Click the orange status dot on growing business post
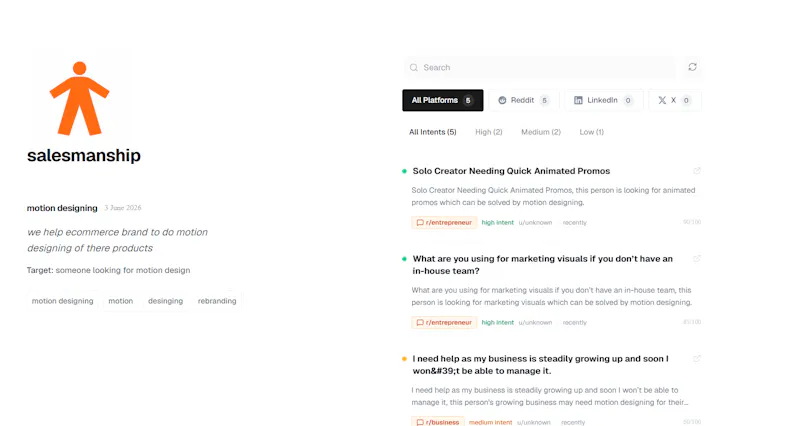This screenshot has width=800, height=426. (405, 359)
